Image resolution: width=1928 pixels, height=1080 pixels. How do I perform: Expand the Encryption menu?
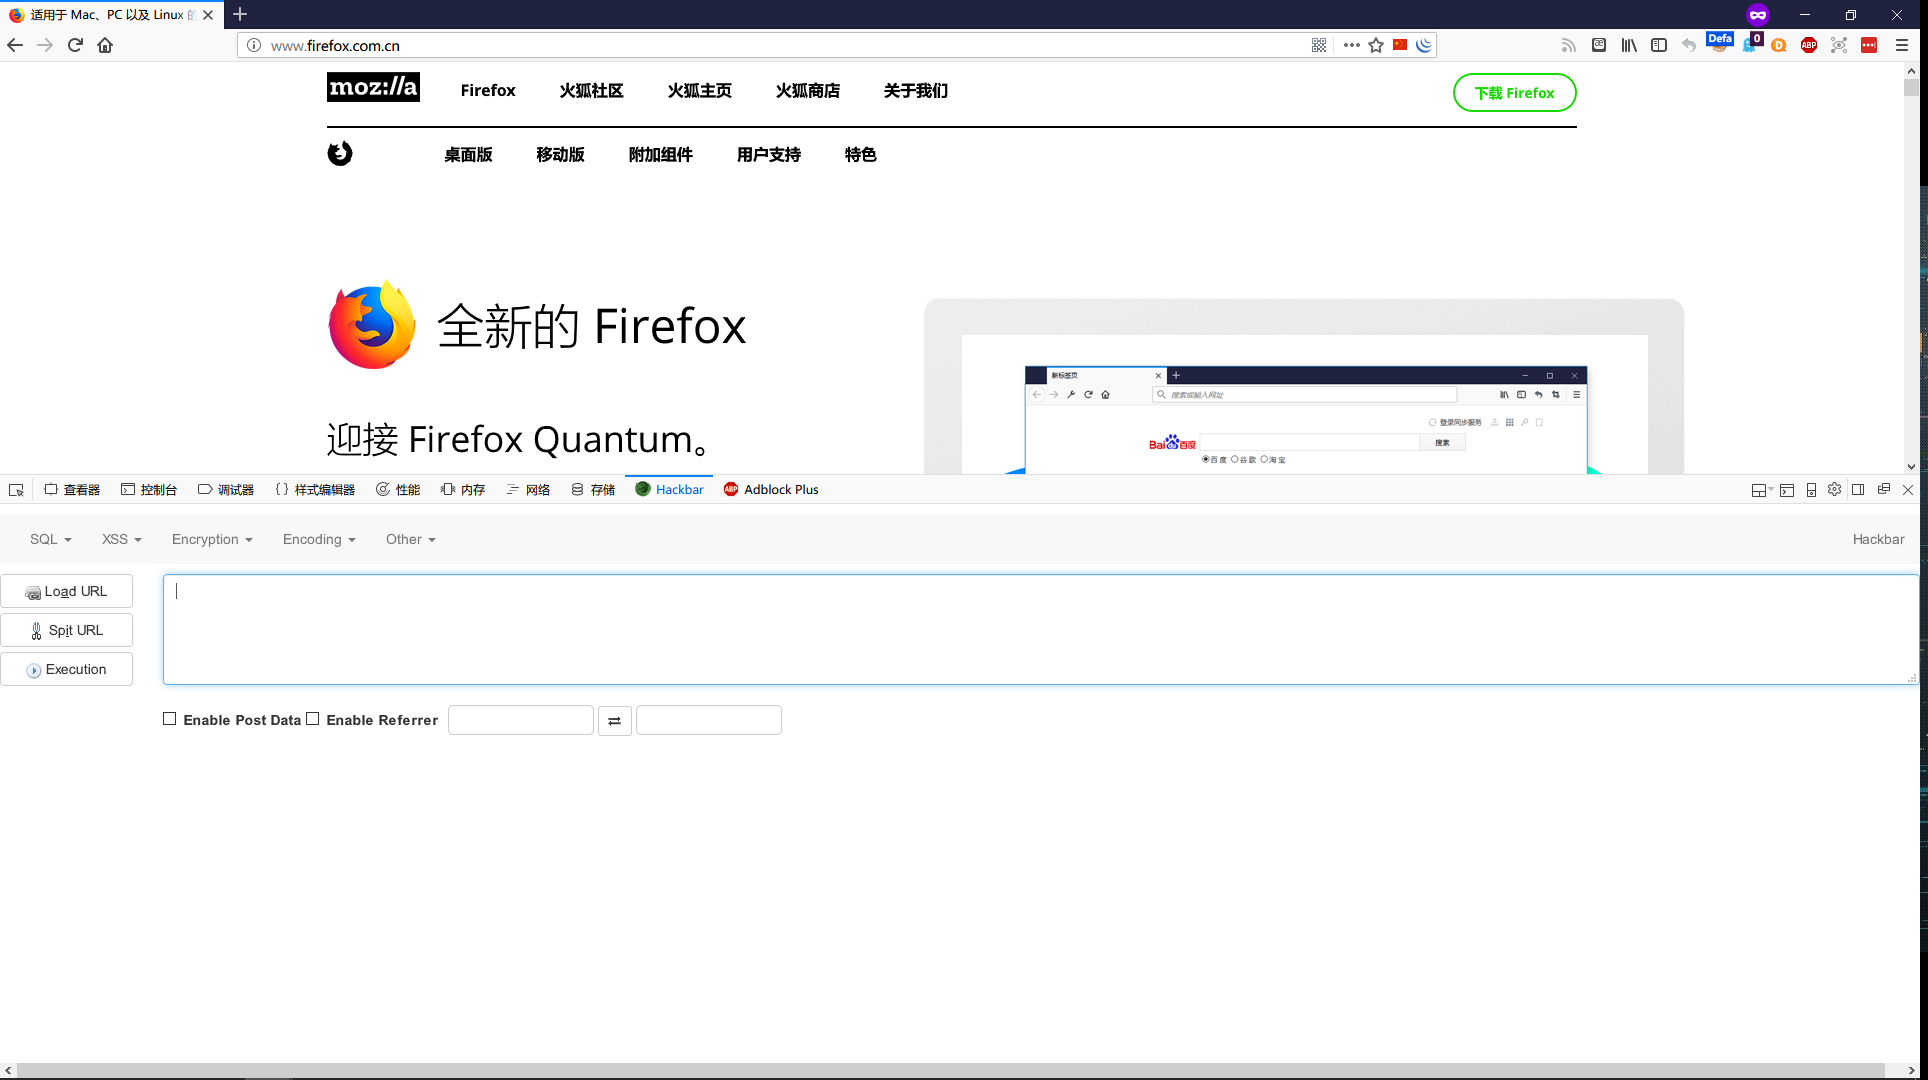211,539
